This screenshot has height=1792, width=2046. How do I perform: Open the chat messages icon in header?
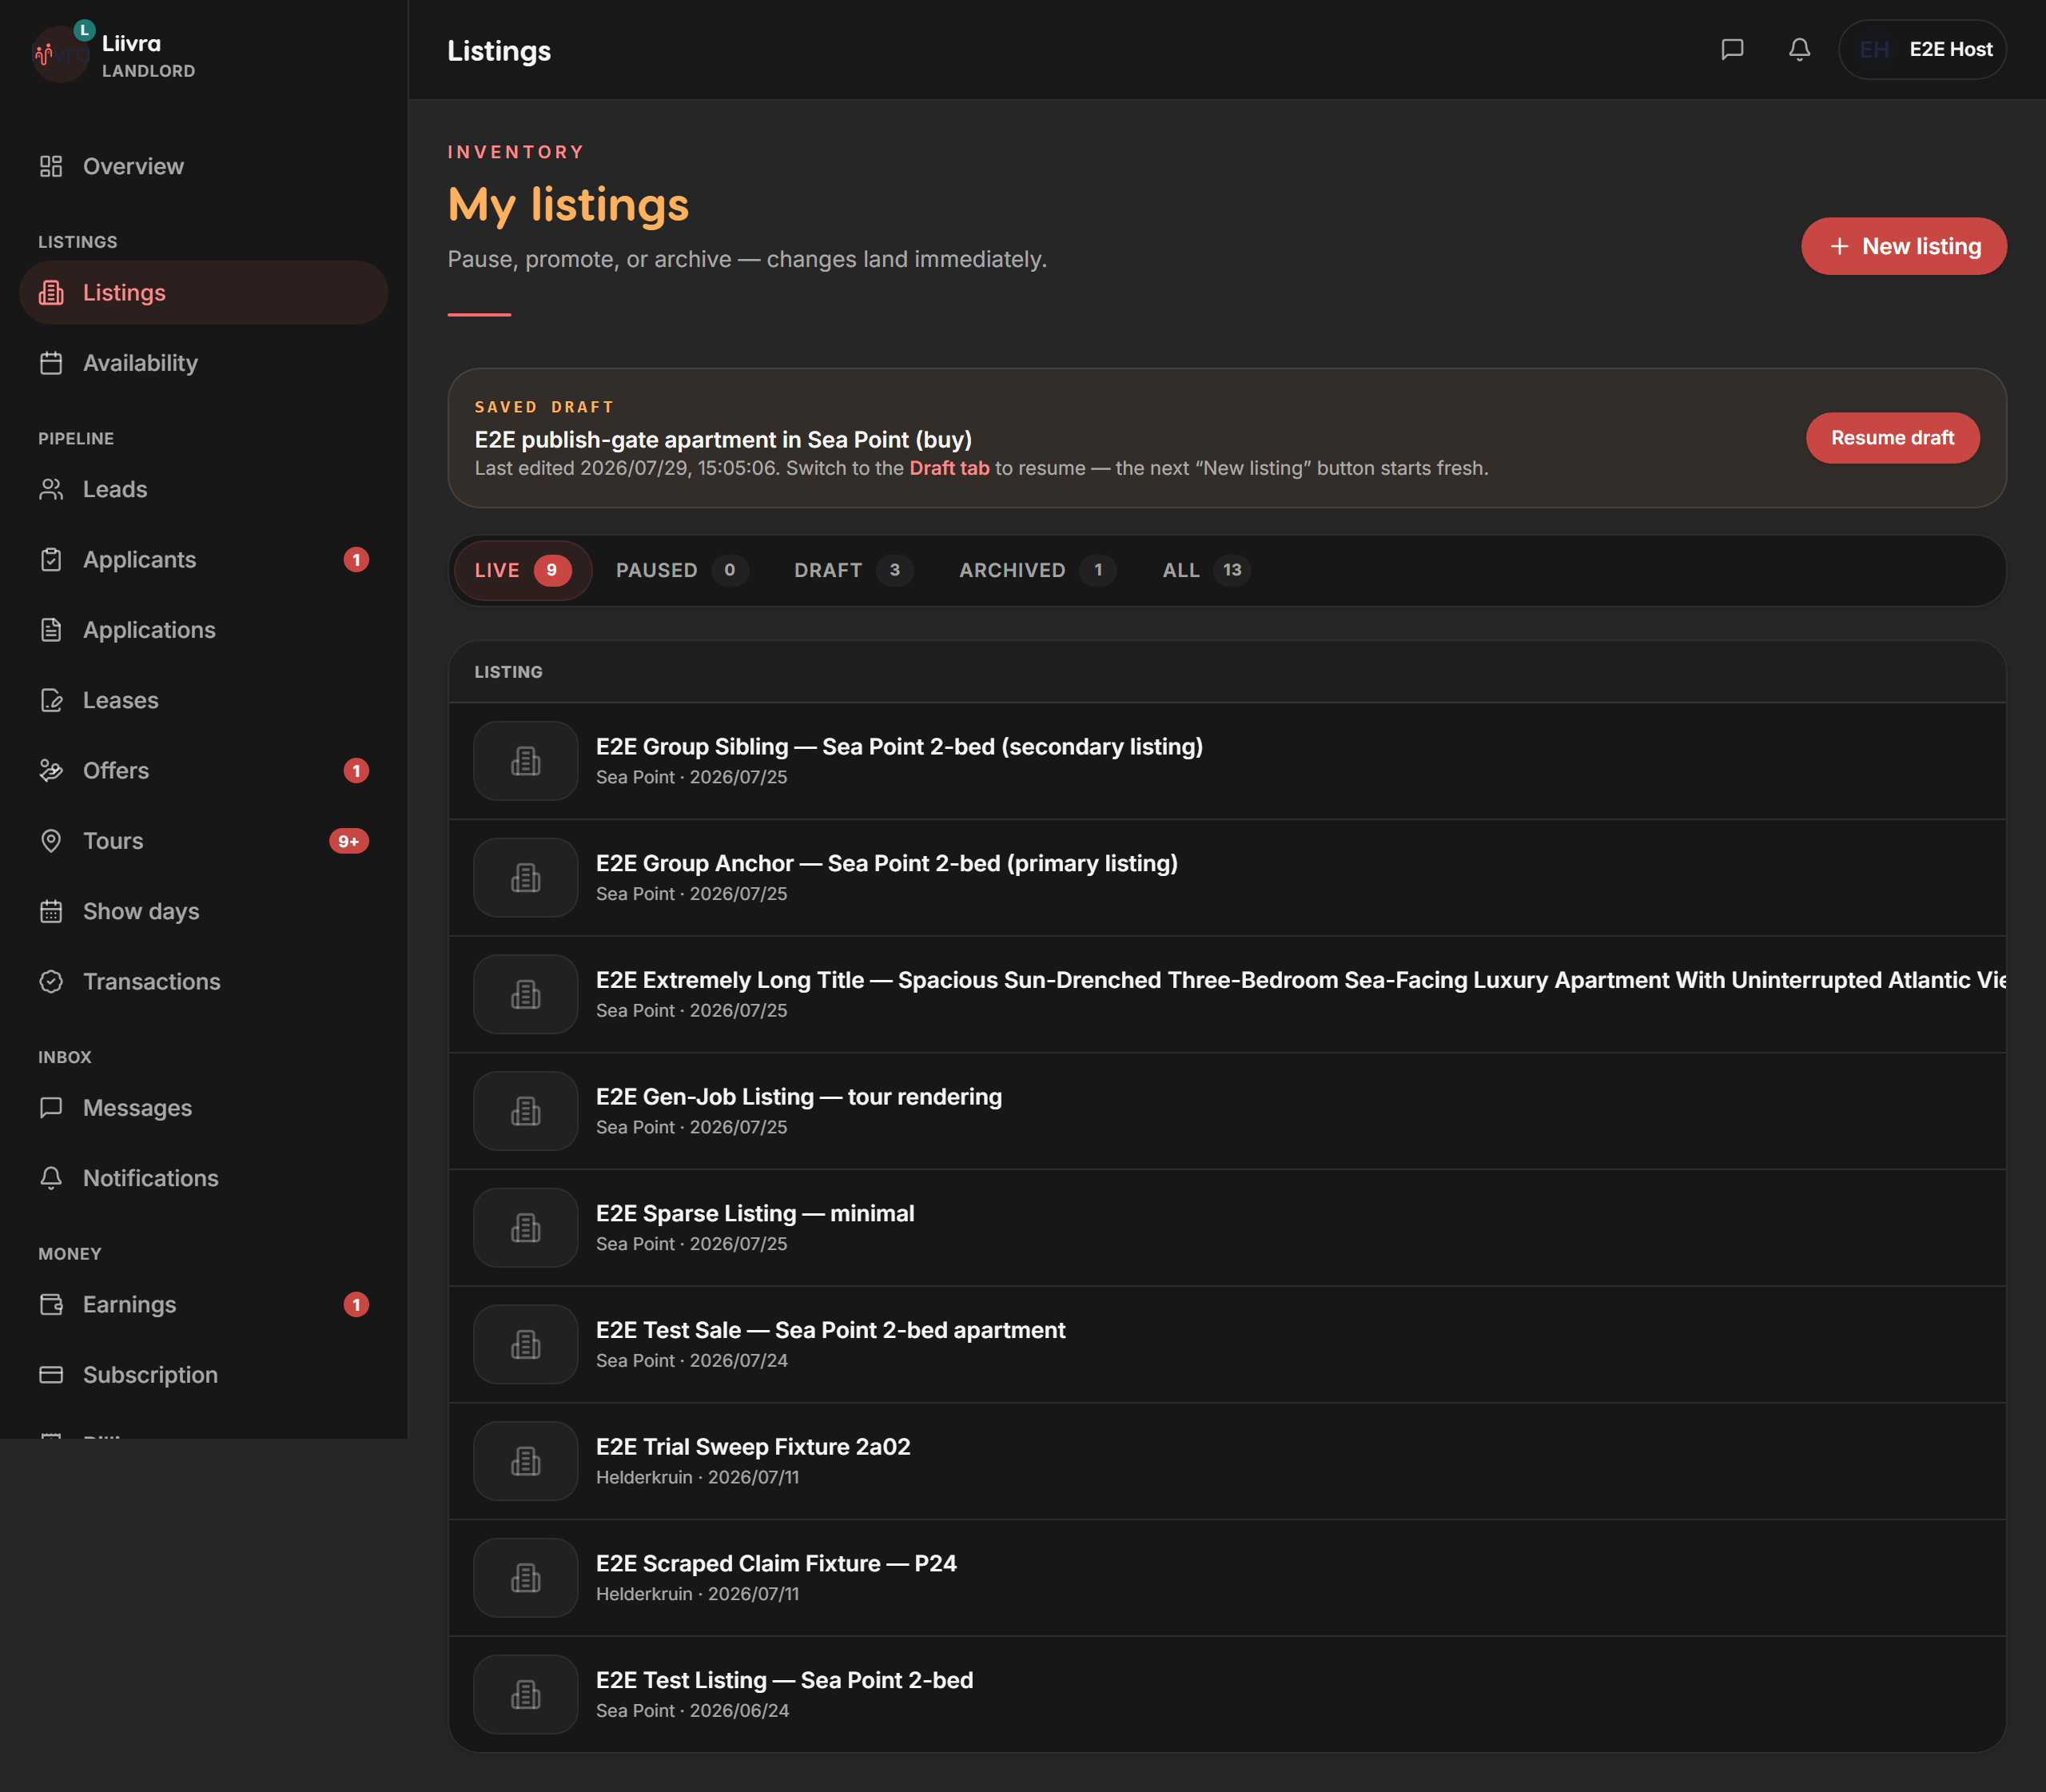(x=1732, y=49)
